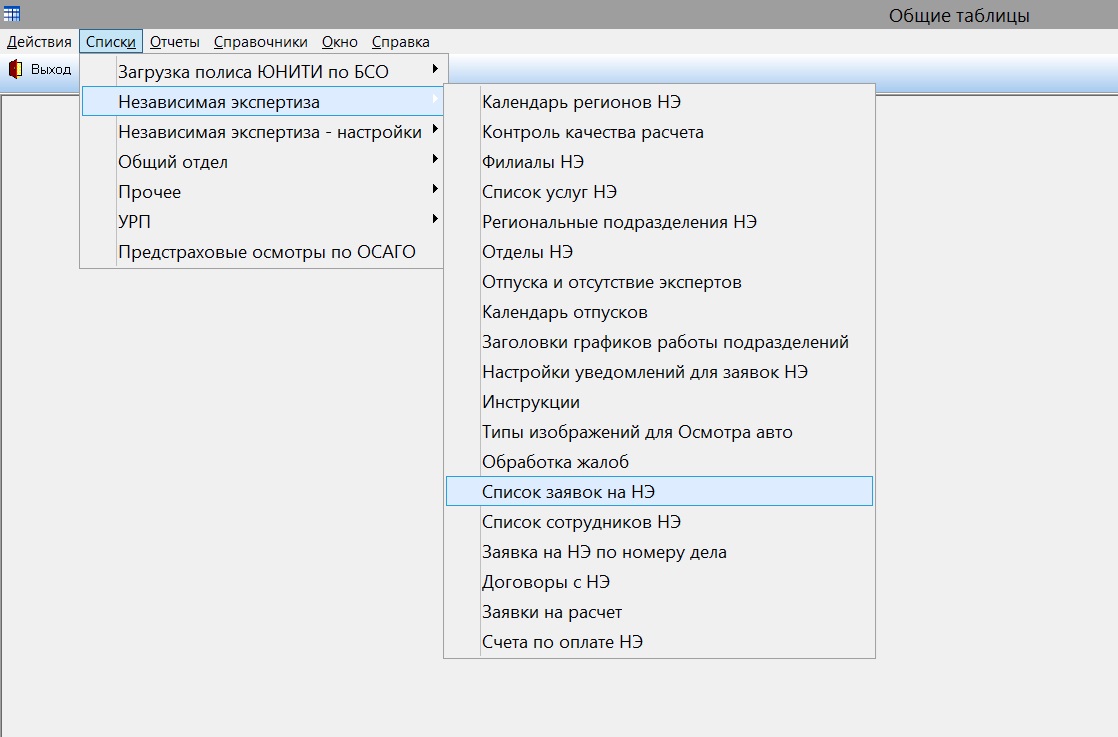
Task: Open the Действия menu
Action: coord(39,42)
